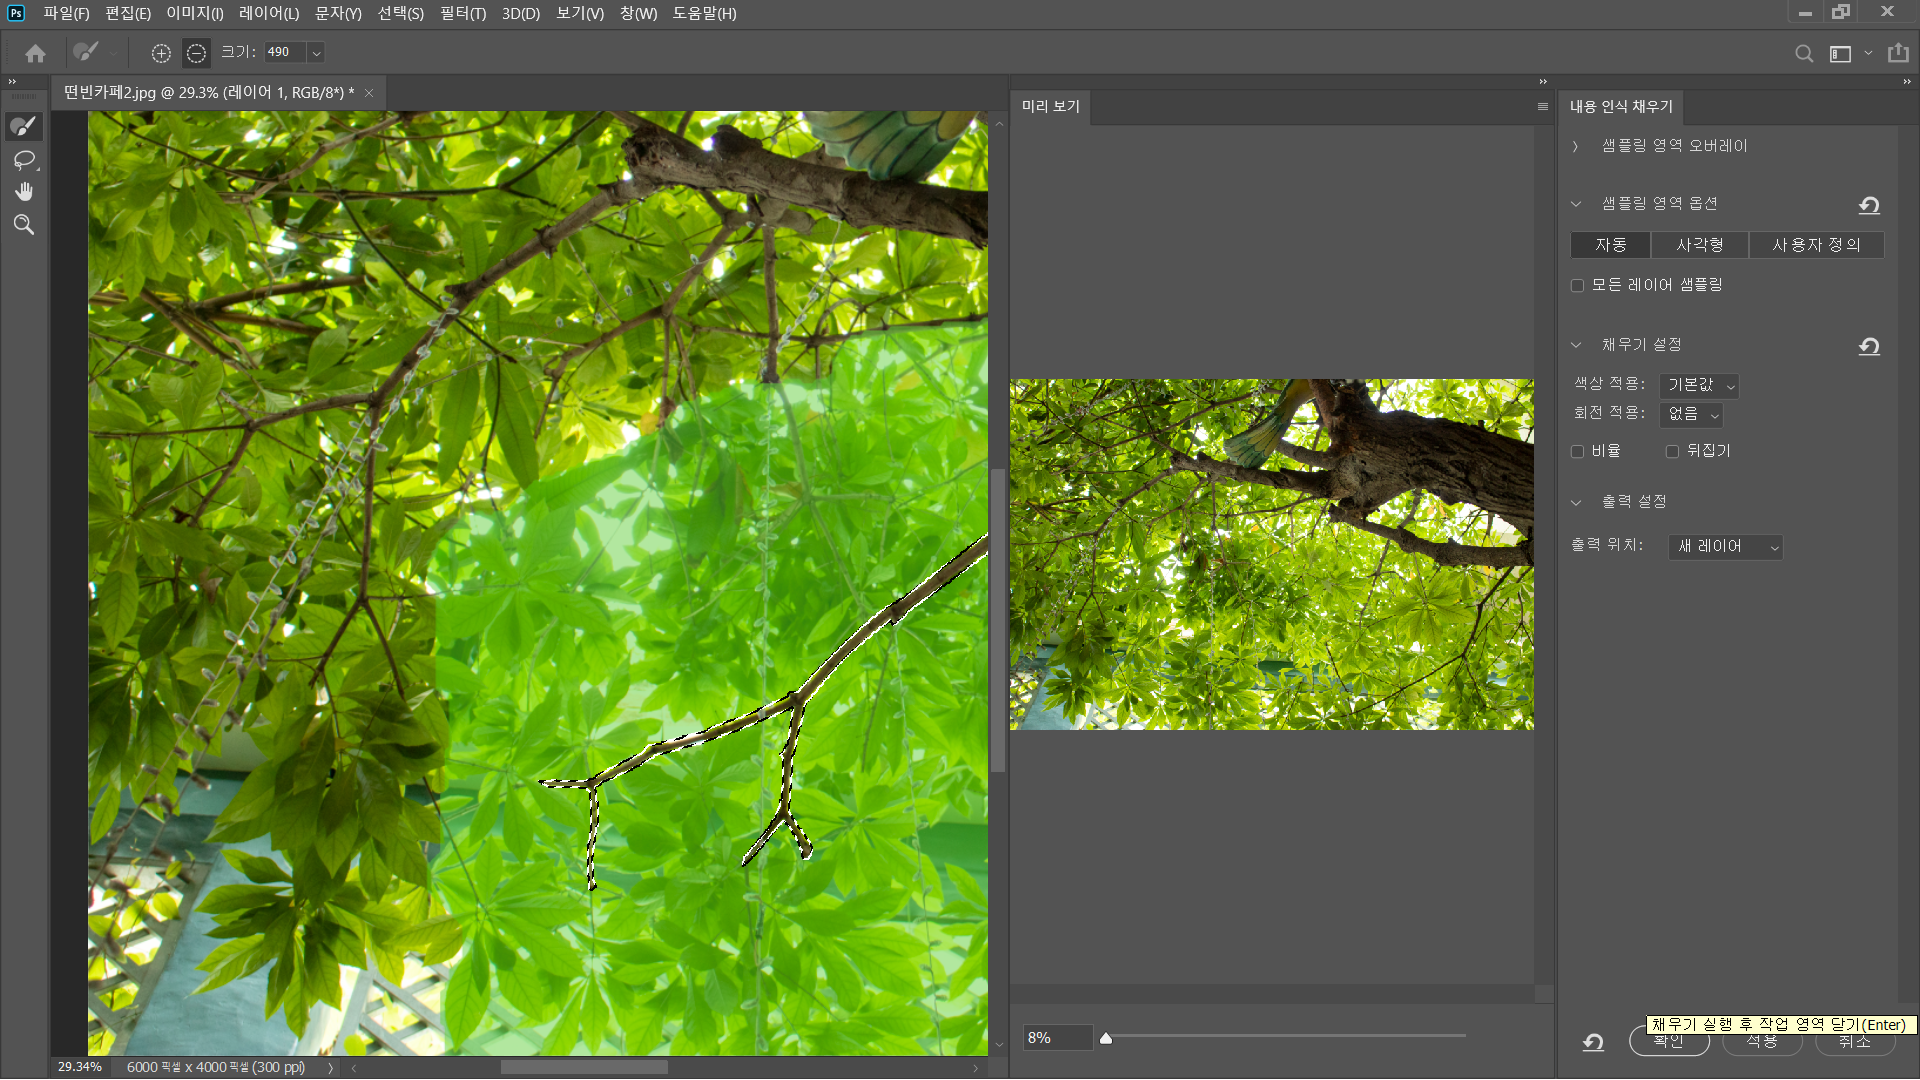Select the Sampling Brush tool
Image resolution: width=1920 pixels, height=1080 pixels.
24,126
